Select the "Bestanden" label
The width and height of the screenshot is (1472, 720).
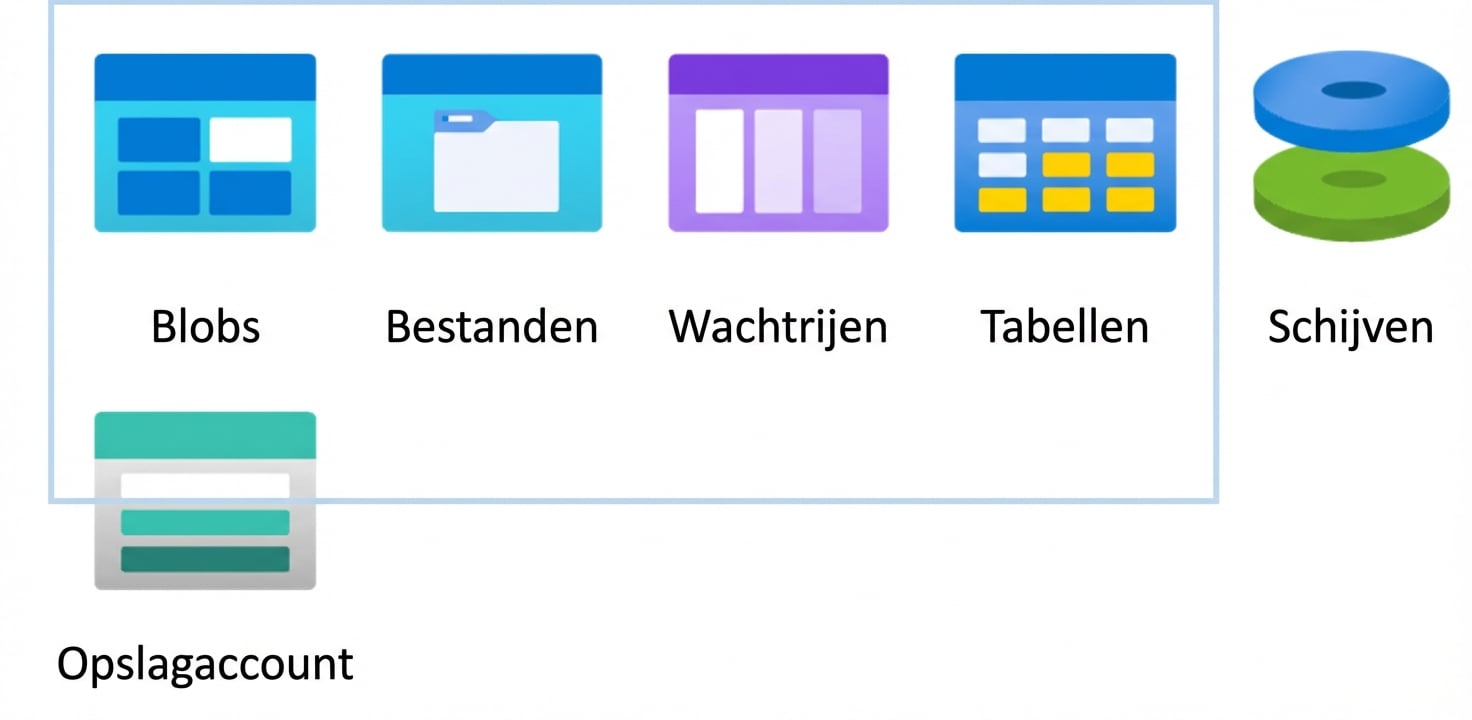pos(492,327)
